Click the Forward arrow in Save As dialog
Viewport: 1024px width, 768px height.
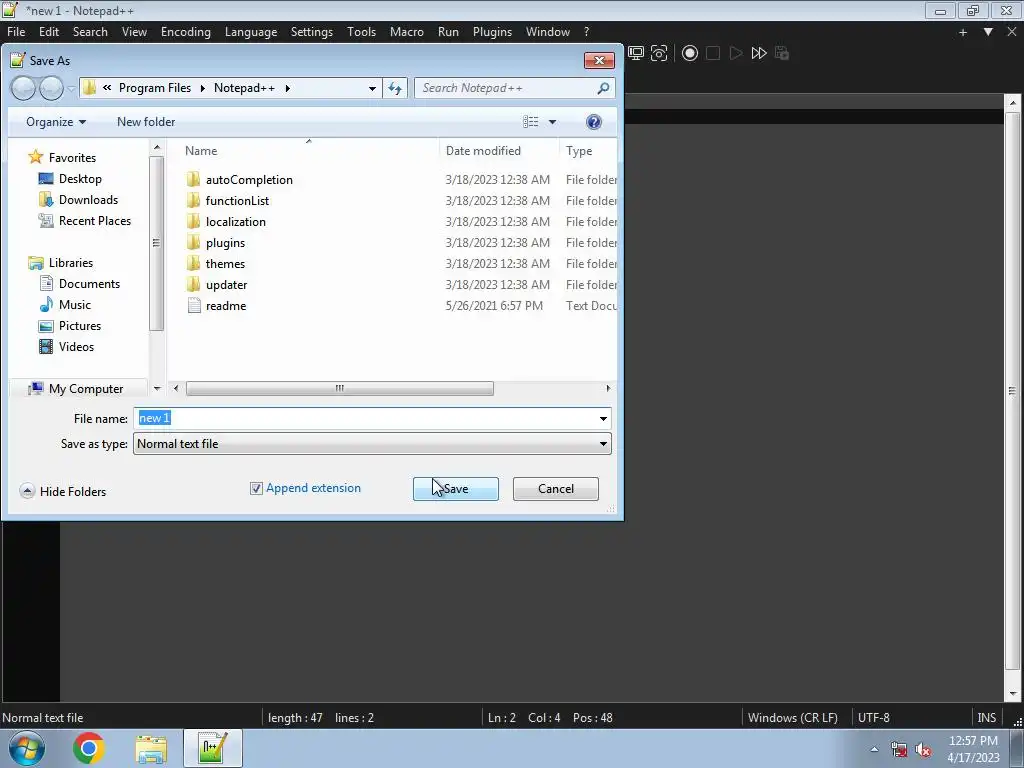51,88
